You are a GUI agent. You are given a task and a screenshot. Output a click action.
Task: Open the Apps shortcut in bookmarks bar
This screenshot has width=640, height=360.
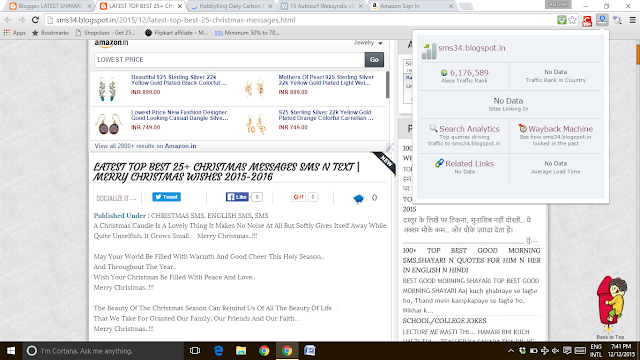click(15, 33)
